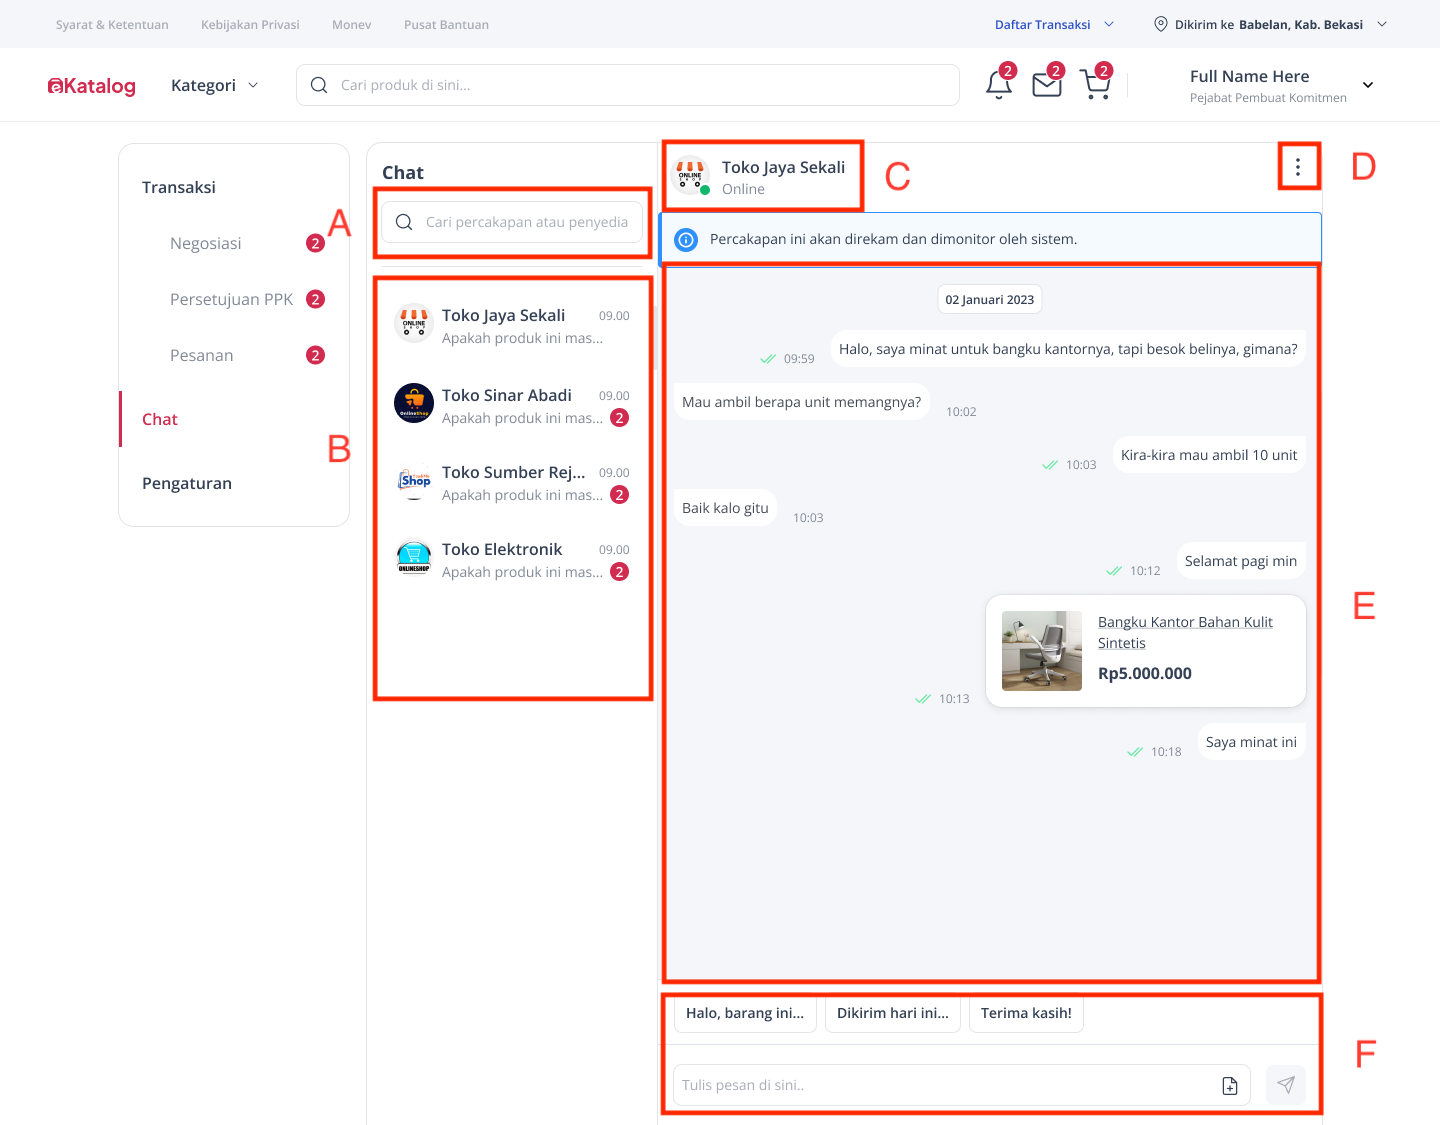
Task: Send the message with the paper plane icon
Action: pos(1285,1084)
